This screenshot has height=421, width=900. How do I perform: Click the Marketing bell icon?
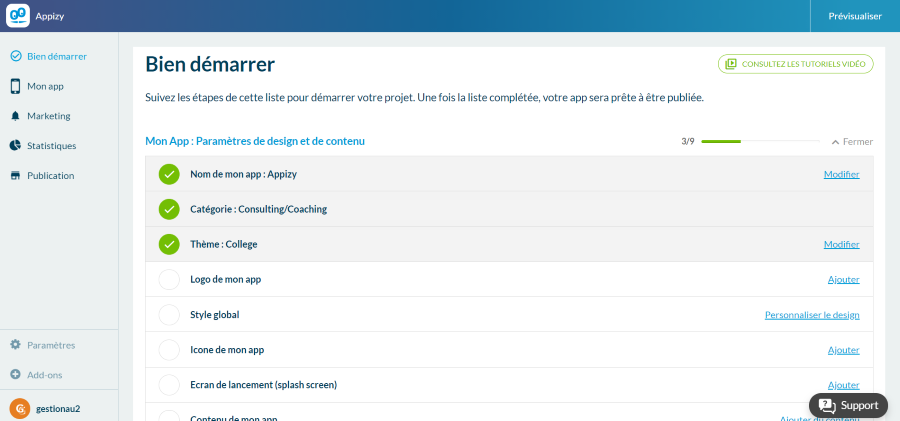pos(16,116)
